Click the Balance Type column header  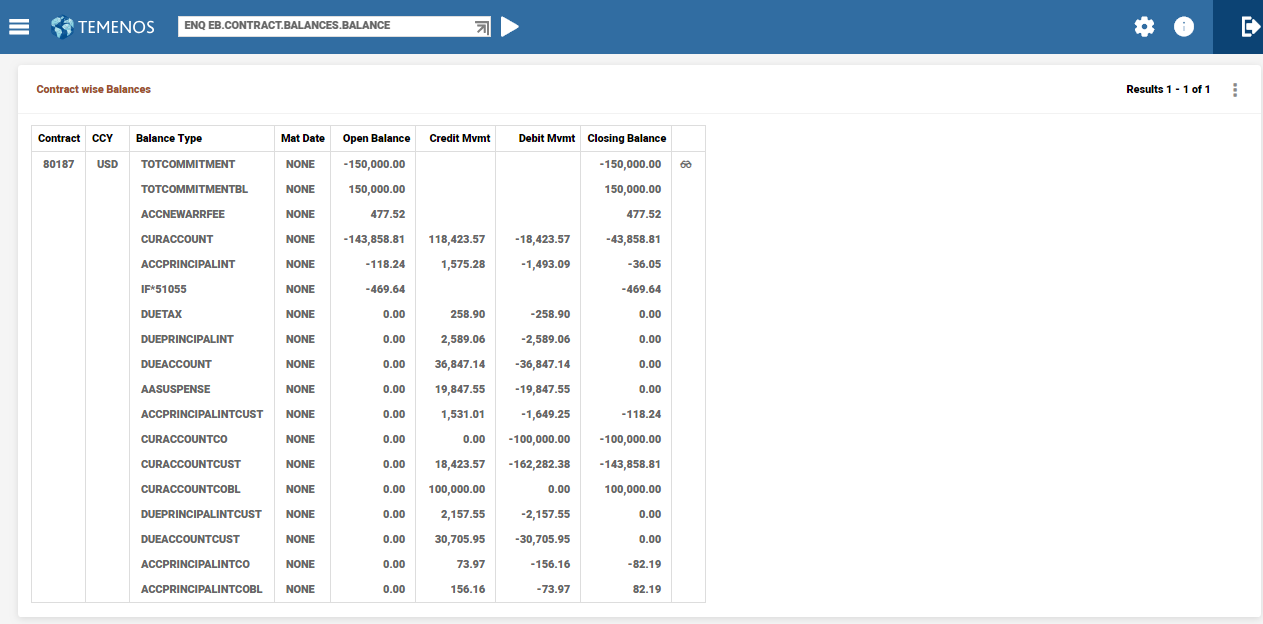(169, 138)
